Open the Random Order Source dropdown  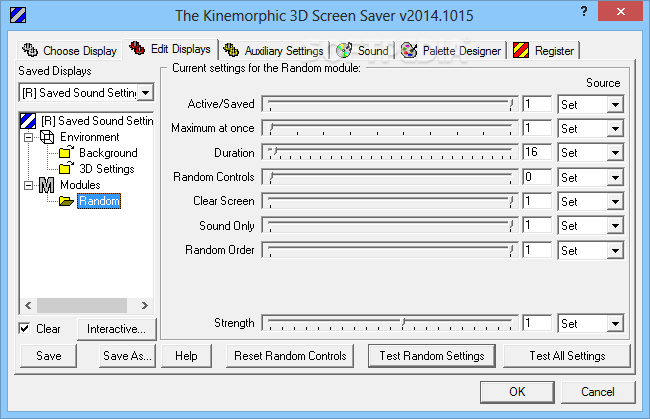(x=615, y=250)
